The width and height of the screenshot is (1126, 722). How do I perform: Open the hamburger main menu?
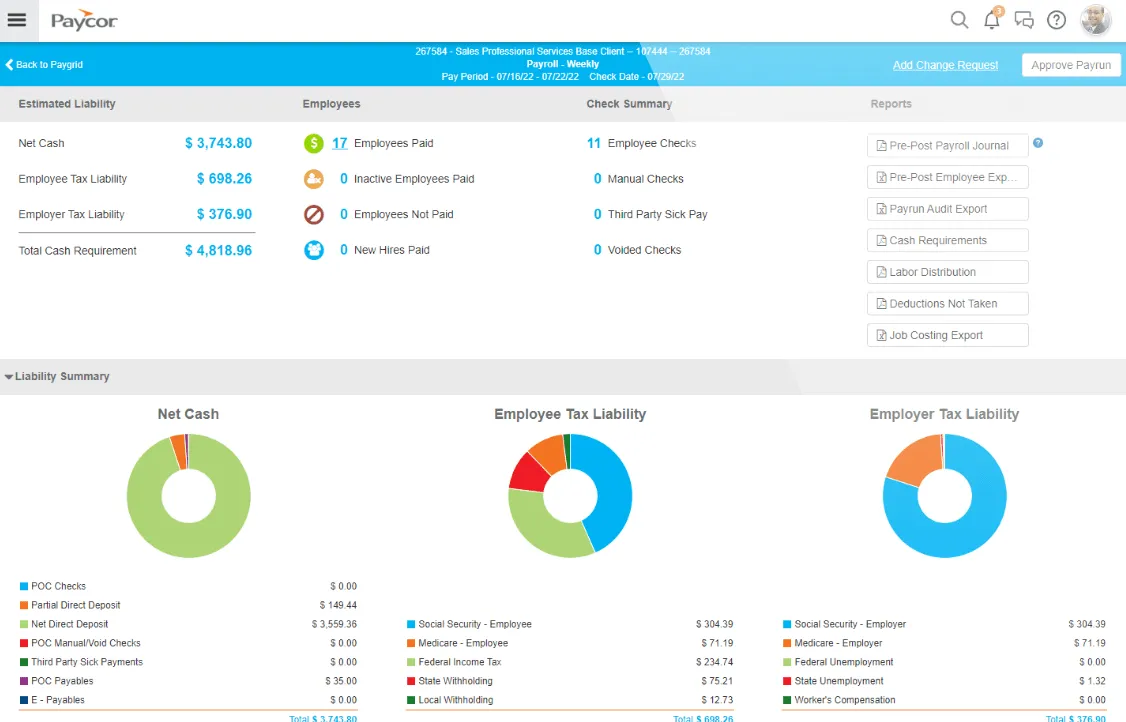tap(17, 20)
